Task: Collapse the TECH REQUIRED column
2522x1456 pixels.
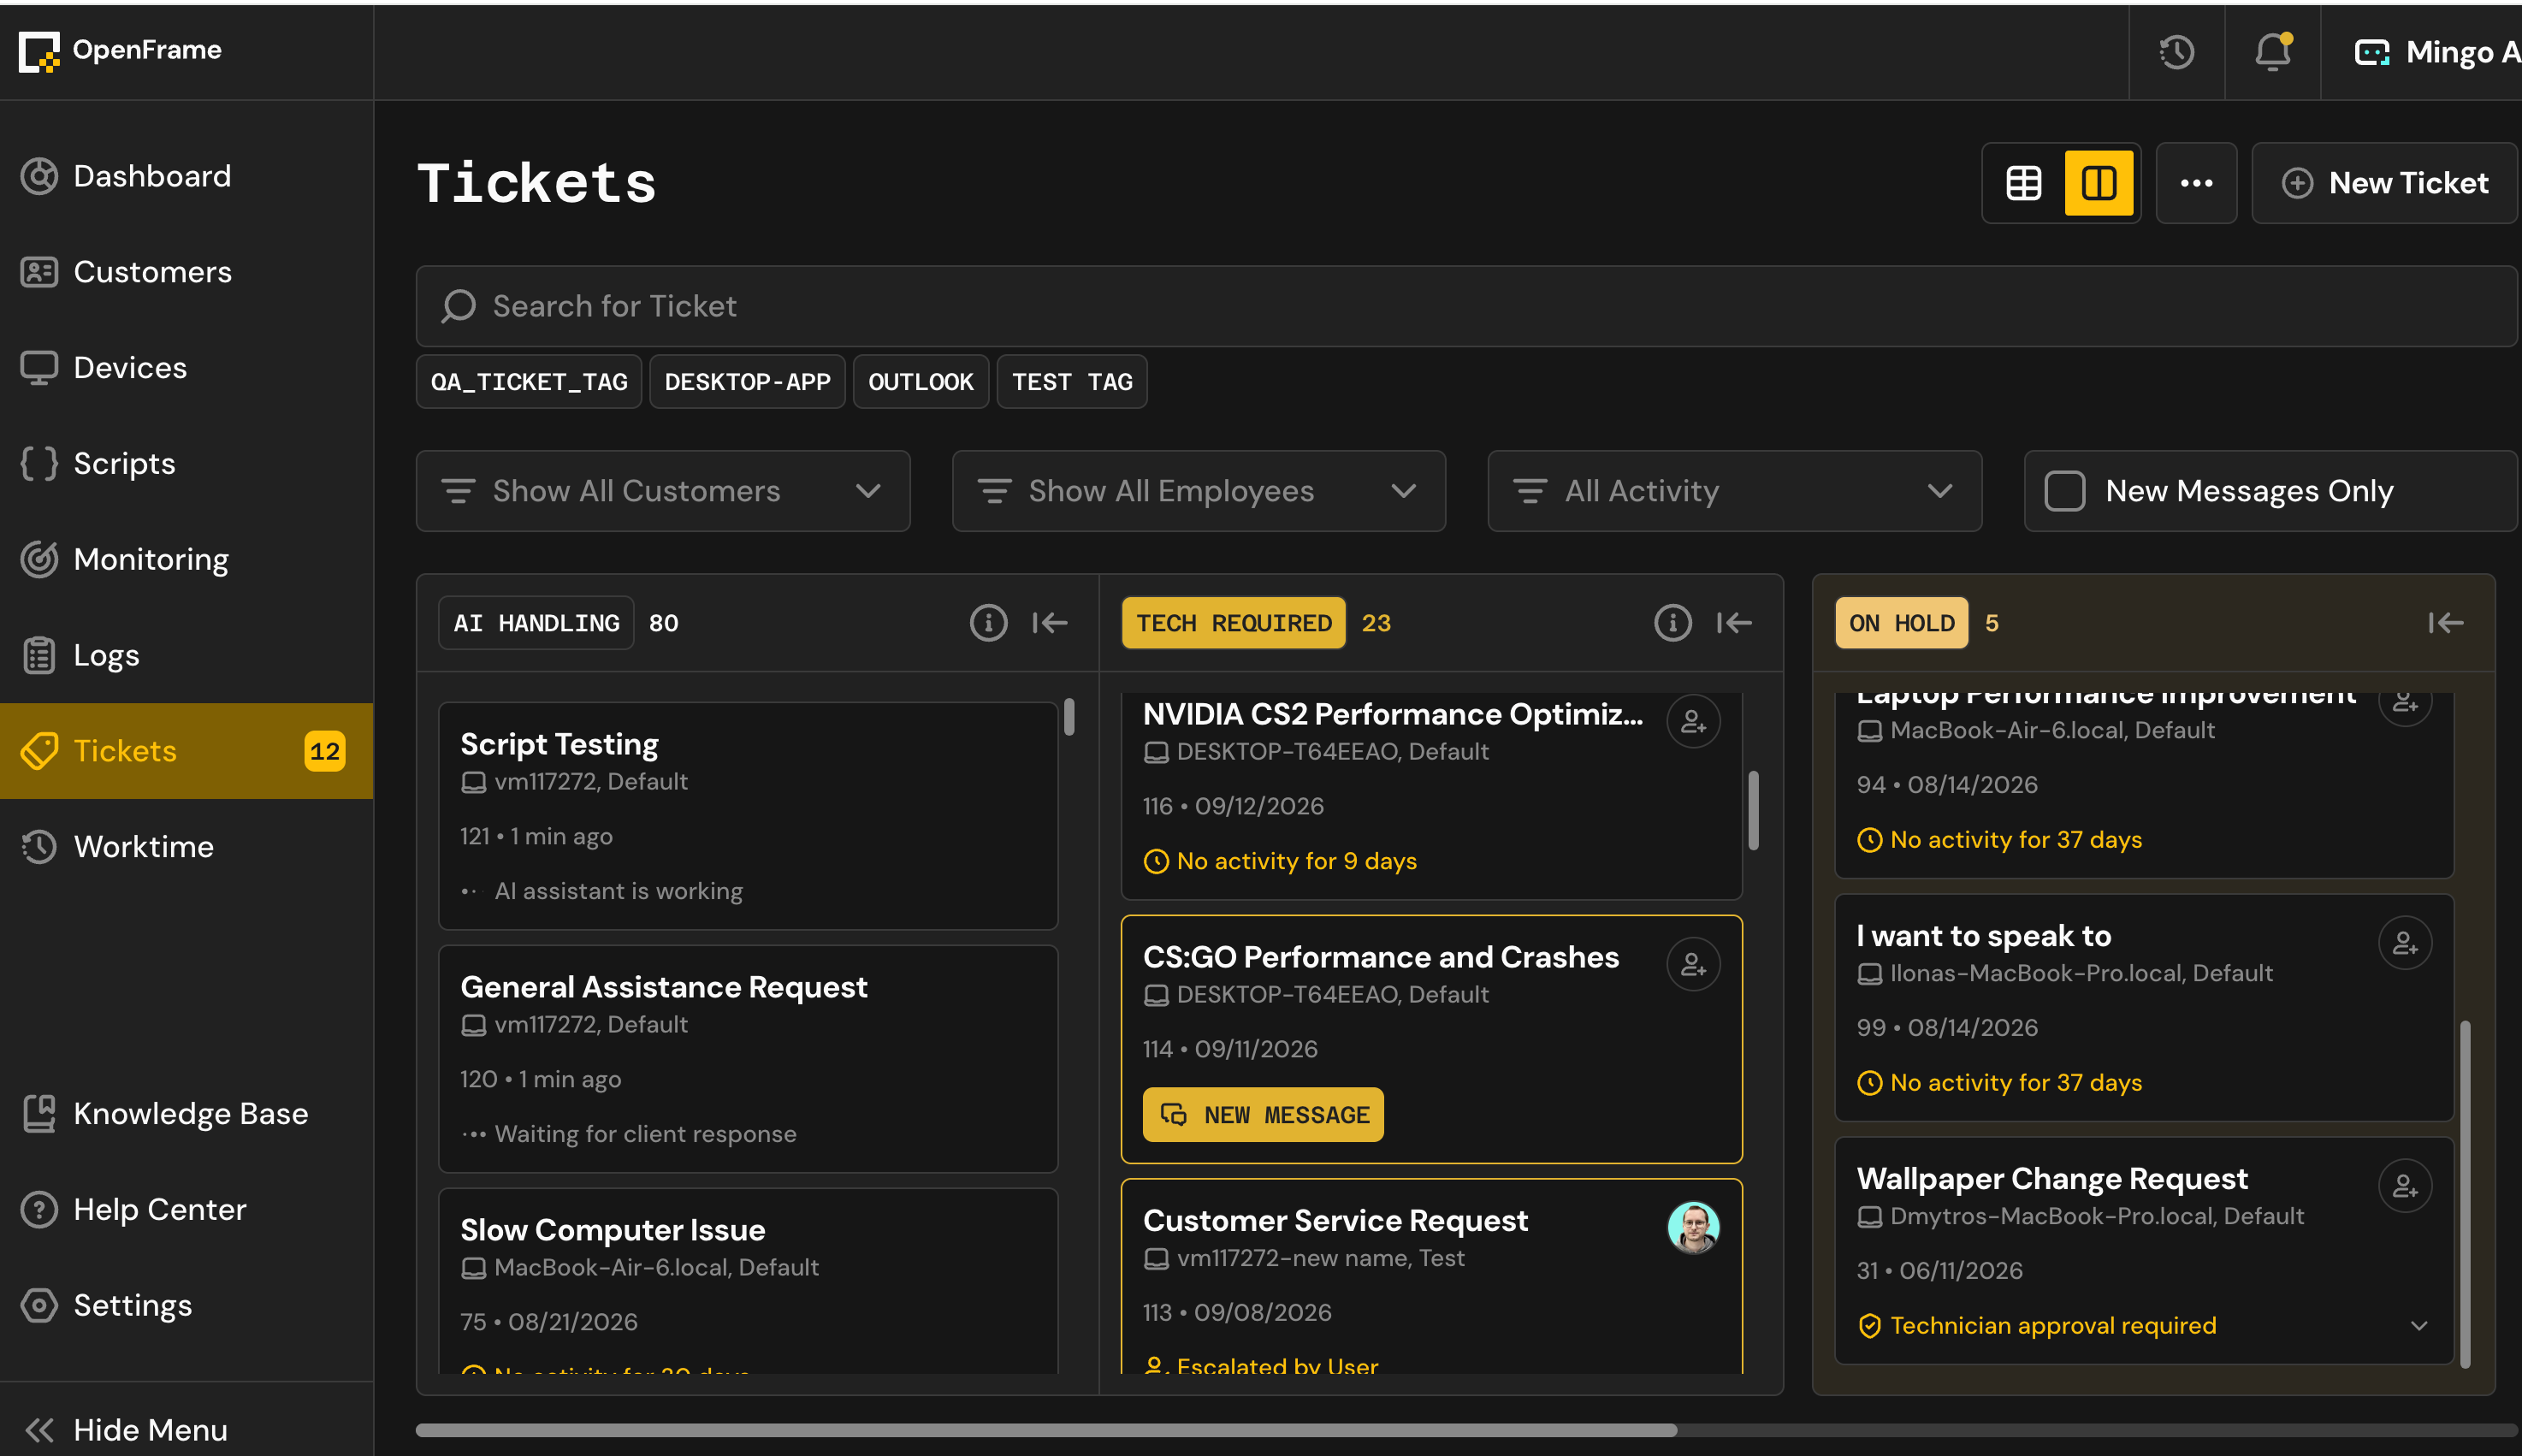Action: click(1734, 623)
